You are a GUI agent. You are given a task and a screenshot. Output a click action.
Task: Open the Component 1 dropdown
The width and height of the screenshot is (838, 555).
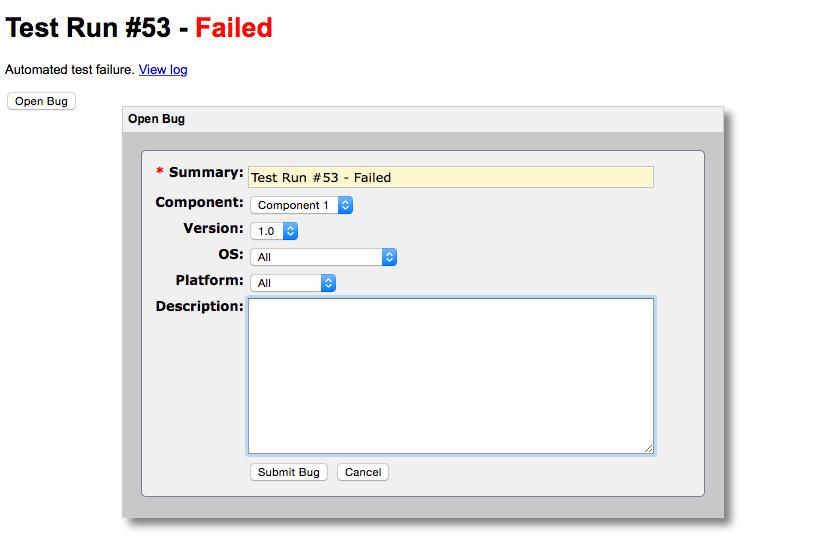pyautogui.click(x=301, y=205)
